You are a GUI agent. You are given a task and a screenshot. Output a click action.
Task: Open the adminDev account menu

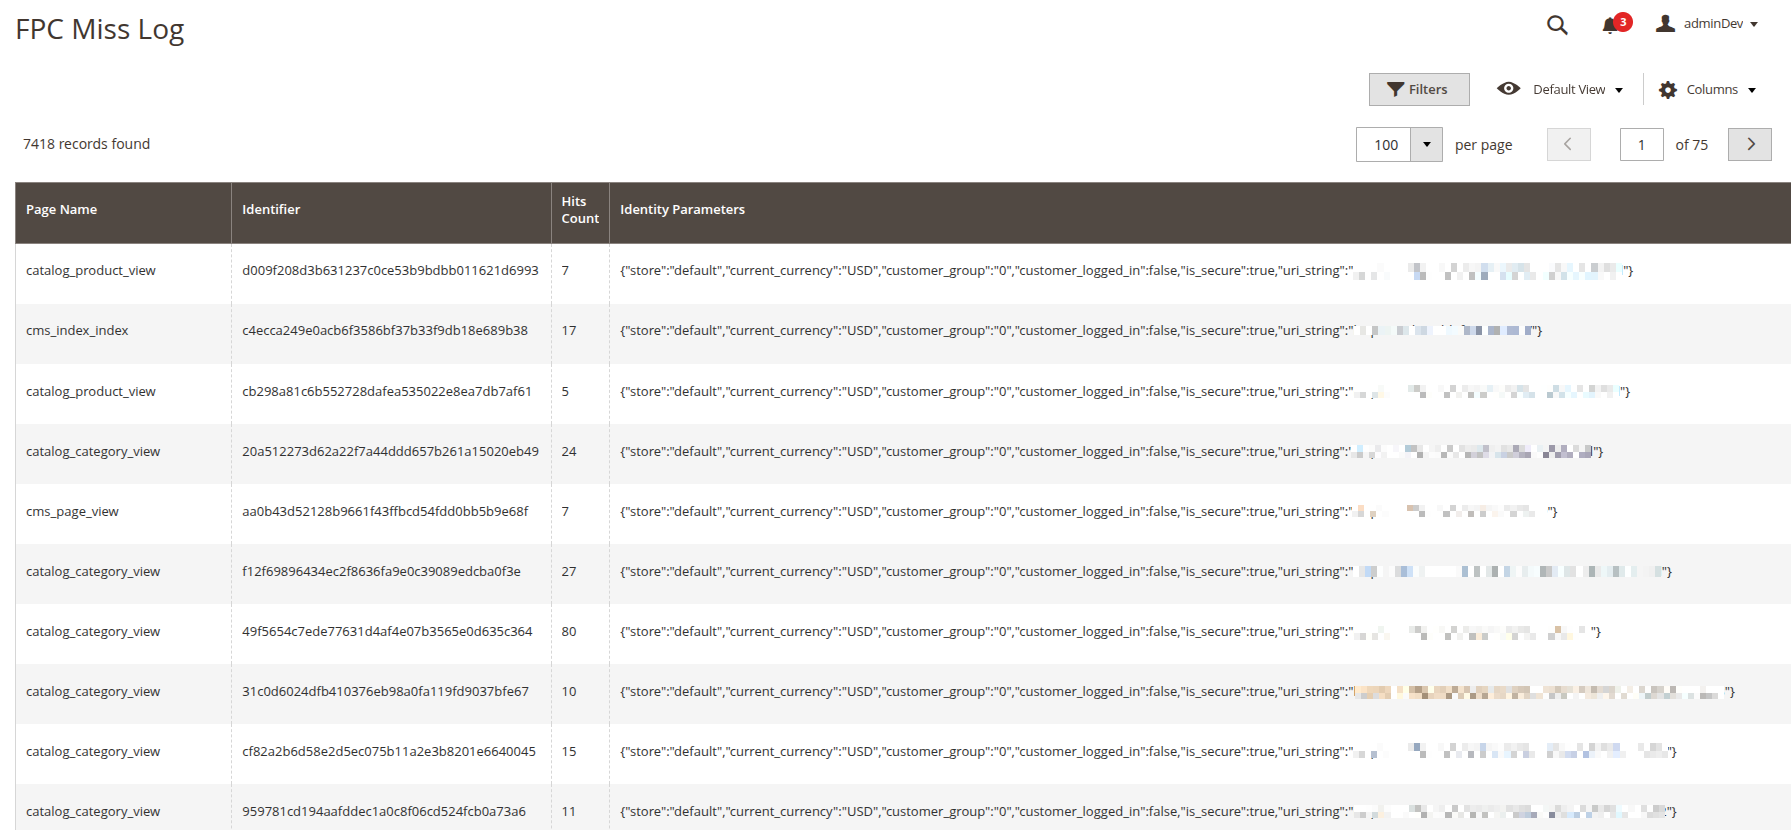[1707, 24]
